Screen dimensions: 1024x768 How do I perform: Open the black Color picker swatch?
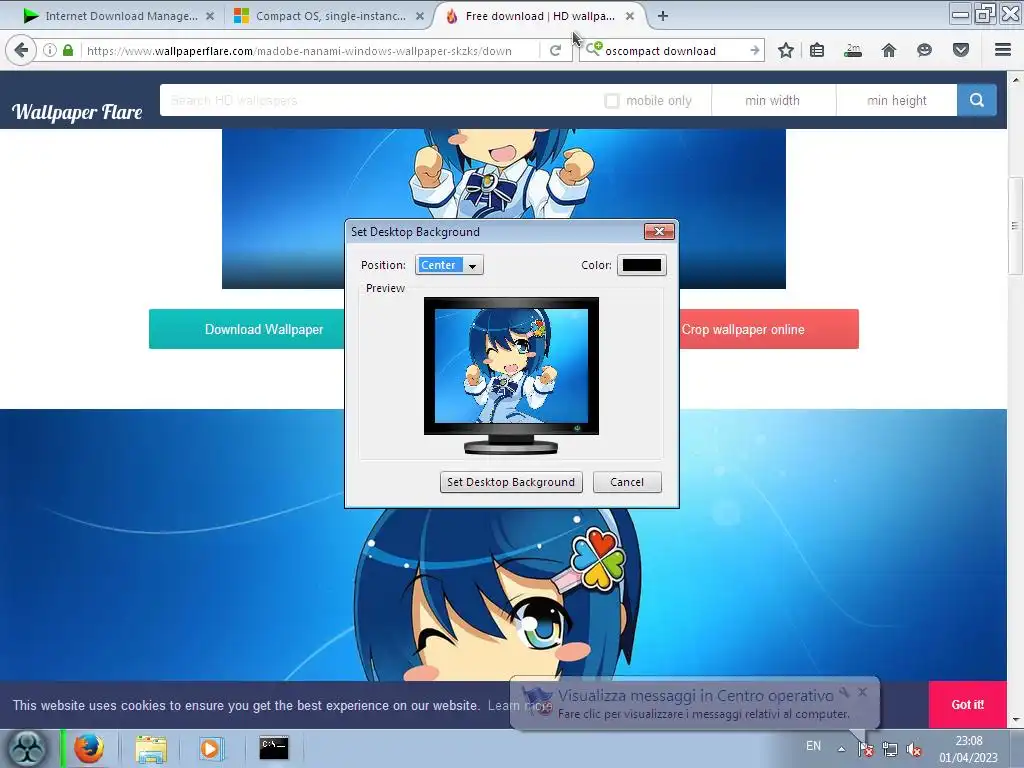tap(642, 265)
